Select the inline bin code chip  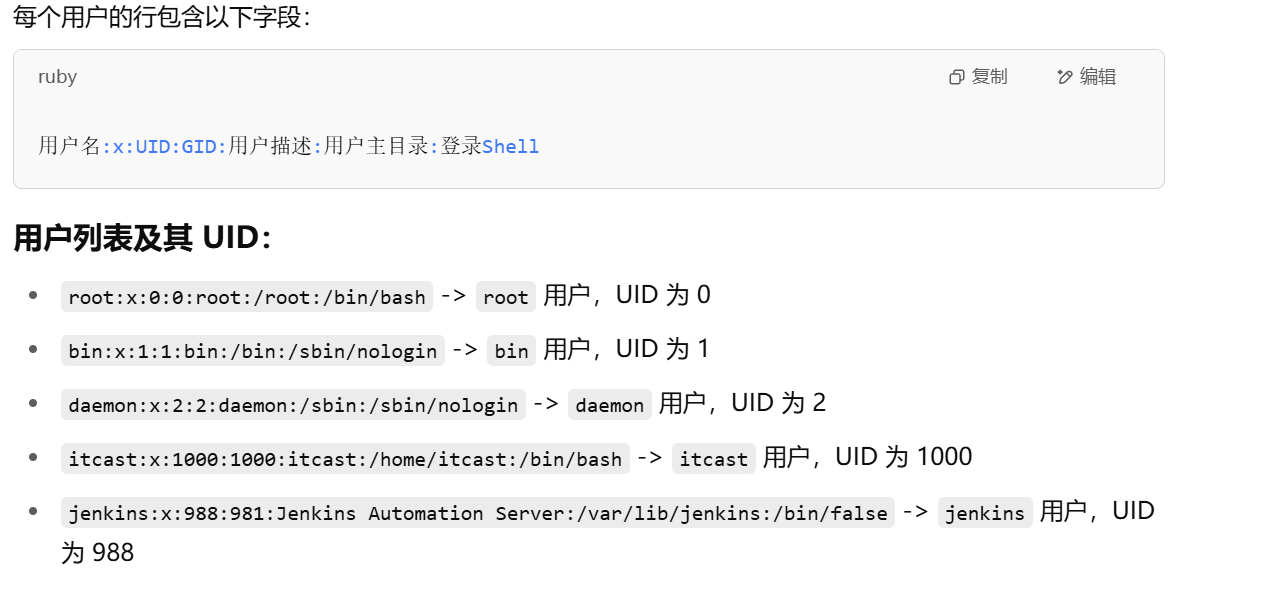pyautogui.click(x=510, y=350)
